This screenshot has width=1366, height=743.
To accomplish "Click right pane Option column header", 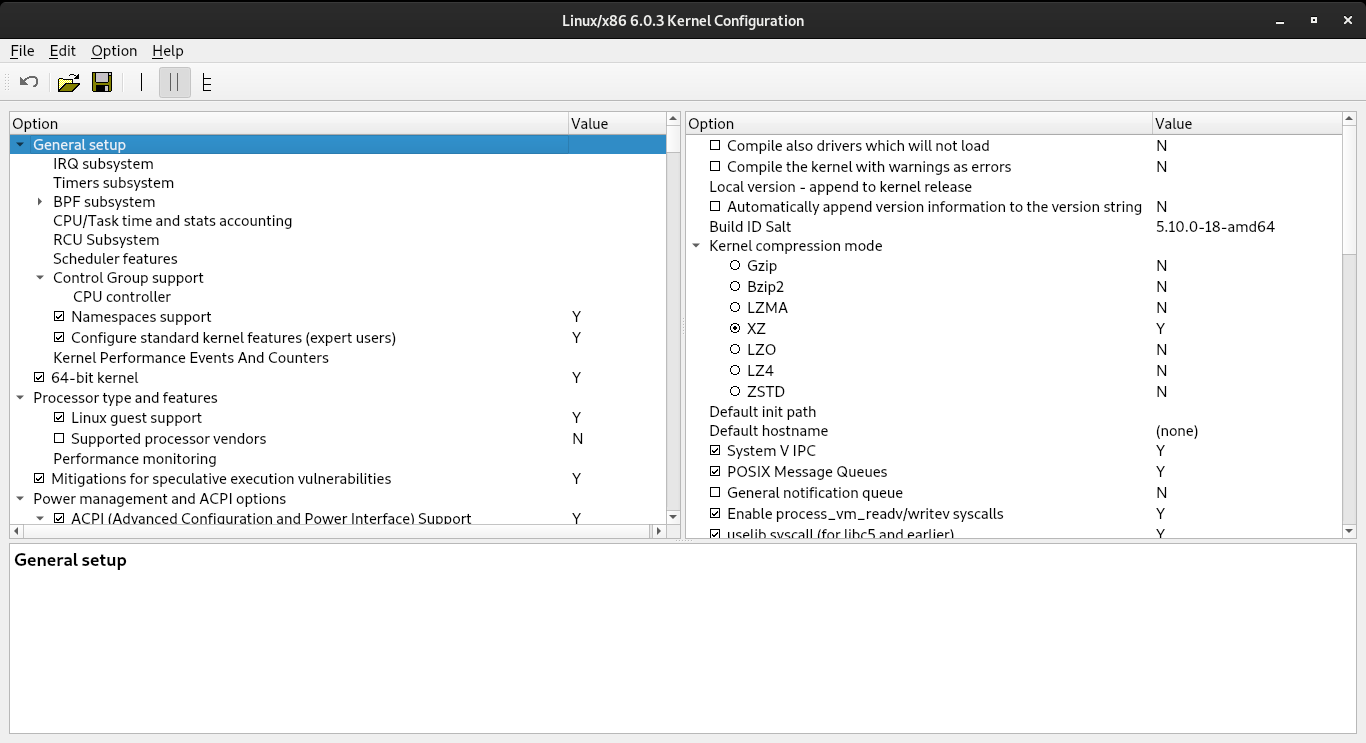I will [919, 124].
